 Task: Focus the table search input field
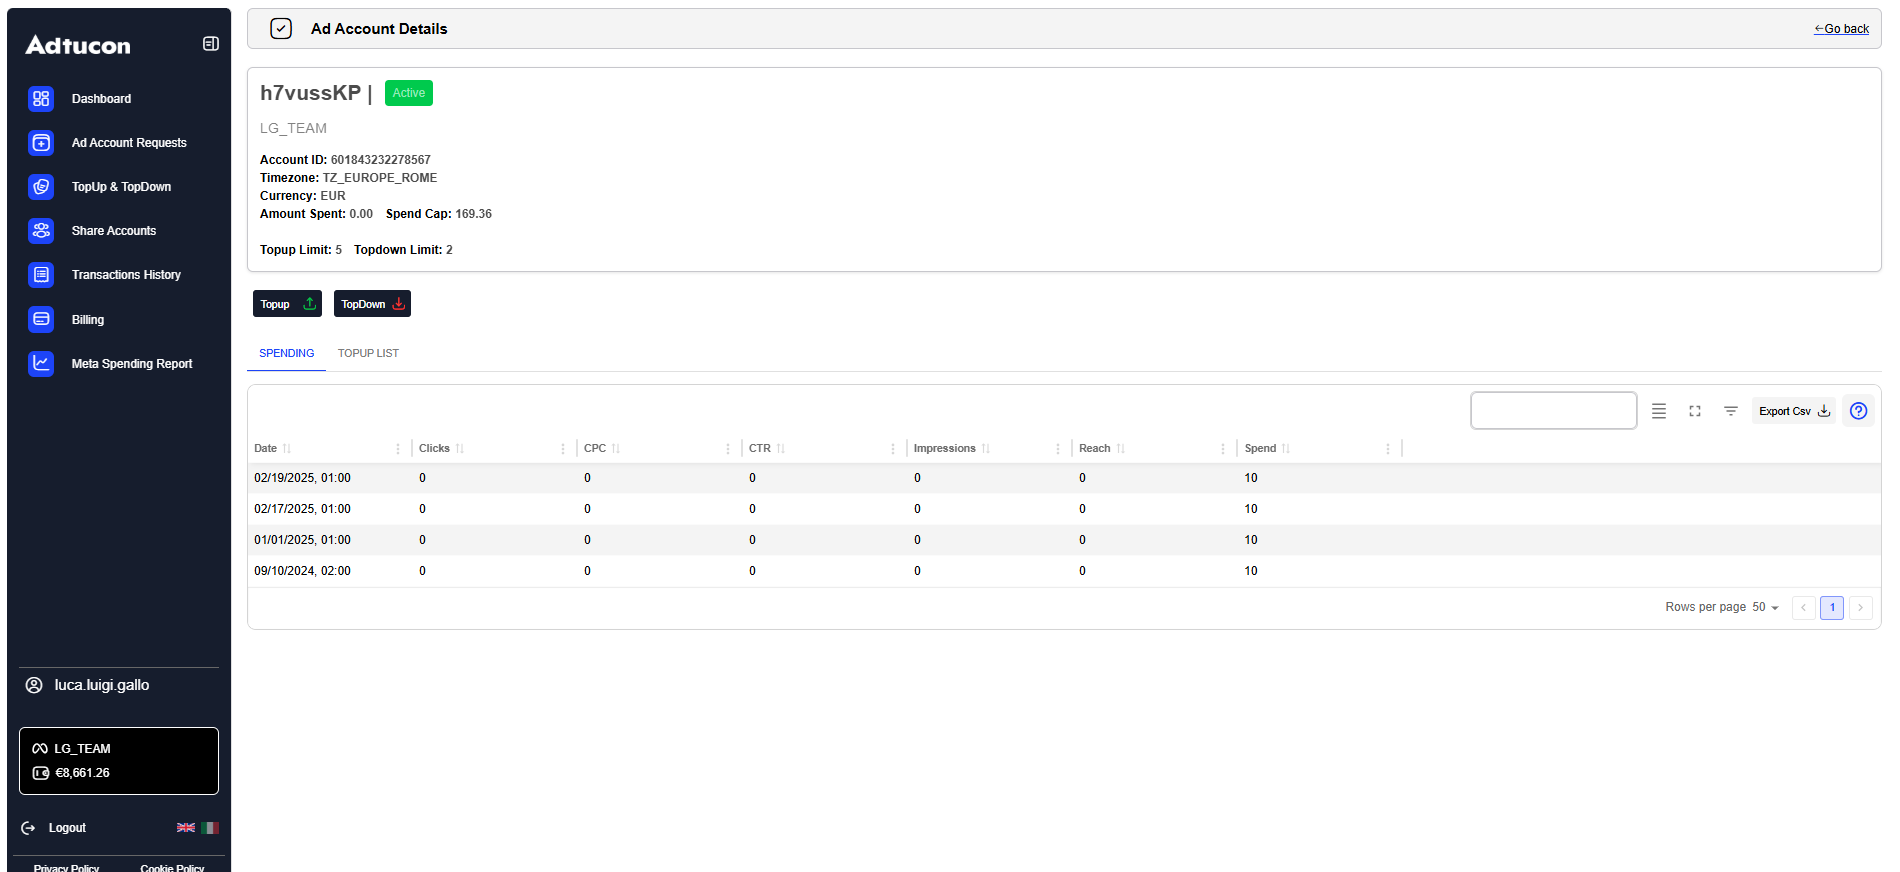point(1553,411)
